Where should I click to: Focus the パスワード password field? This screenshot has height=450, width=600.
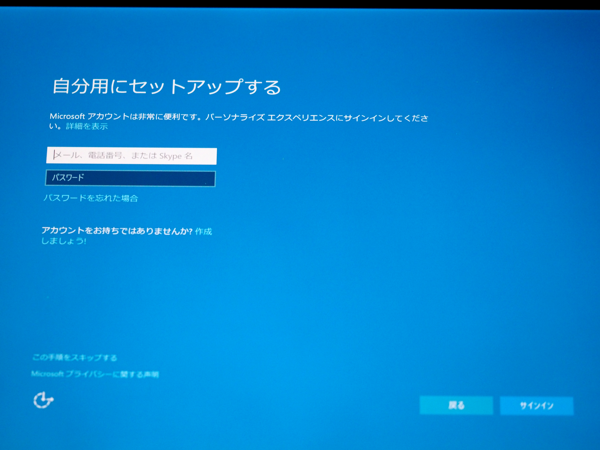click(x=130, y=178)
